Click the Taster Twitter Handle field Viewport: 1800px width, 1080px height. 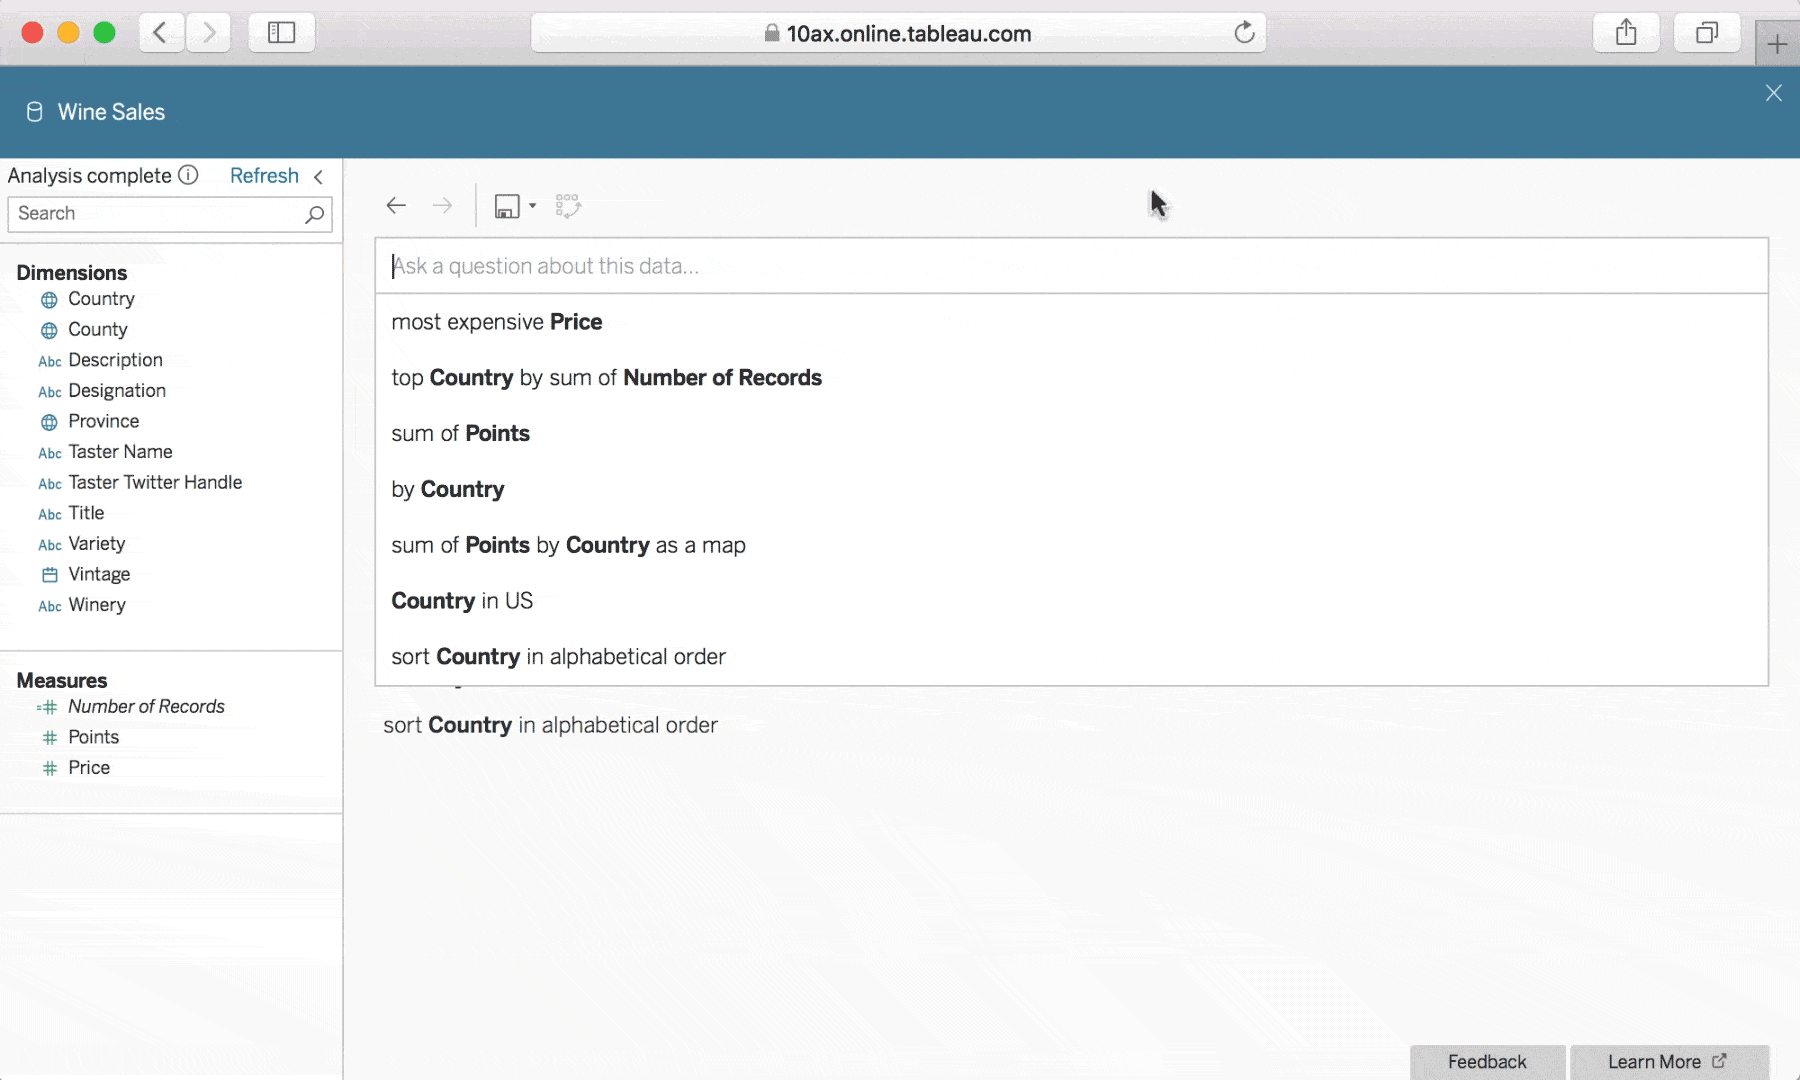pos(155,482)
